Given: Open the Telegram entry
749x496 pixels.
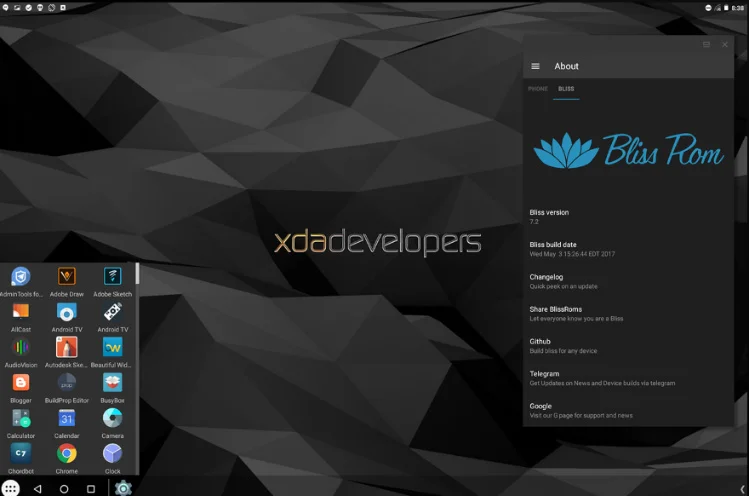Looking at the screenshot, I should 628,378.
